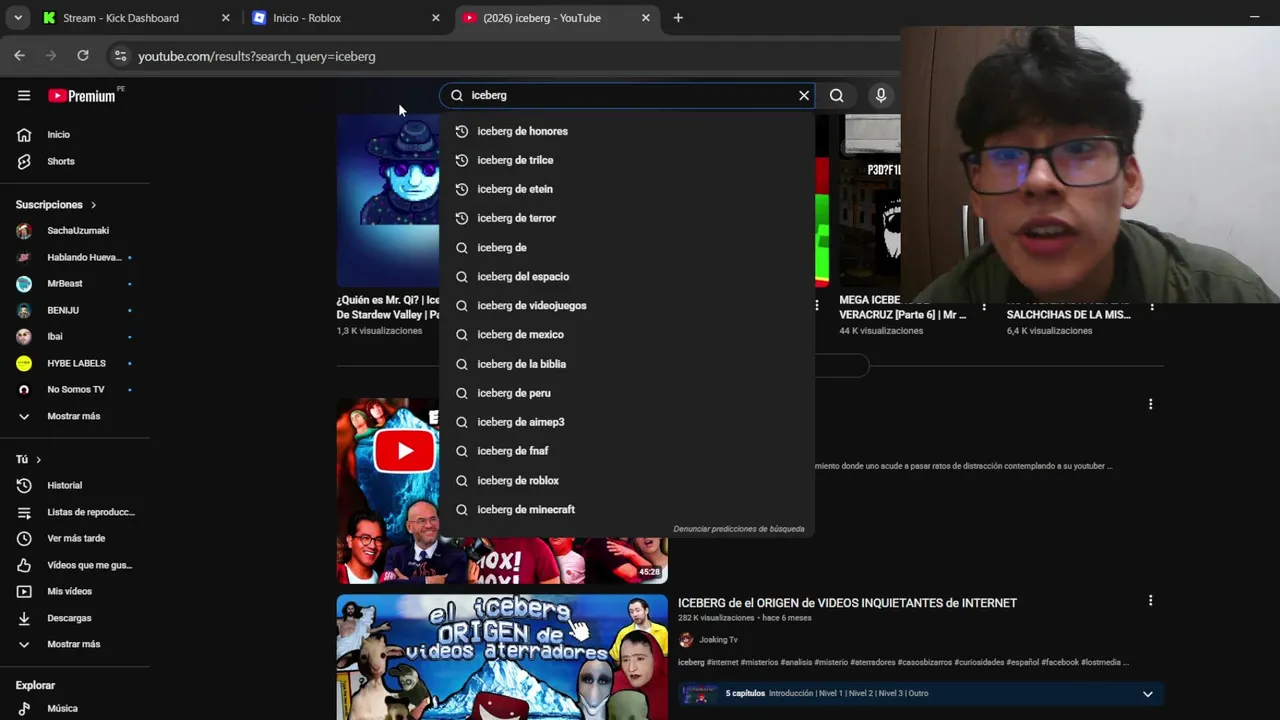Expand Suscripciones section chevron
1280x720 pixels.
(94, 205)
